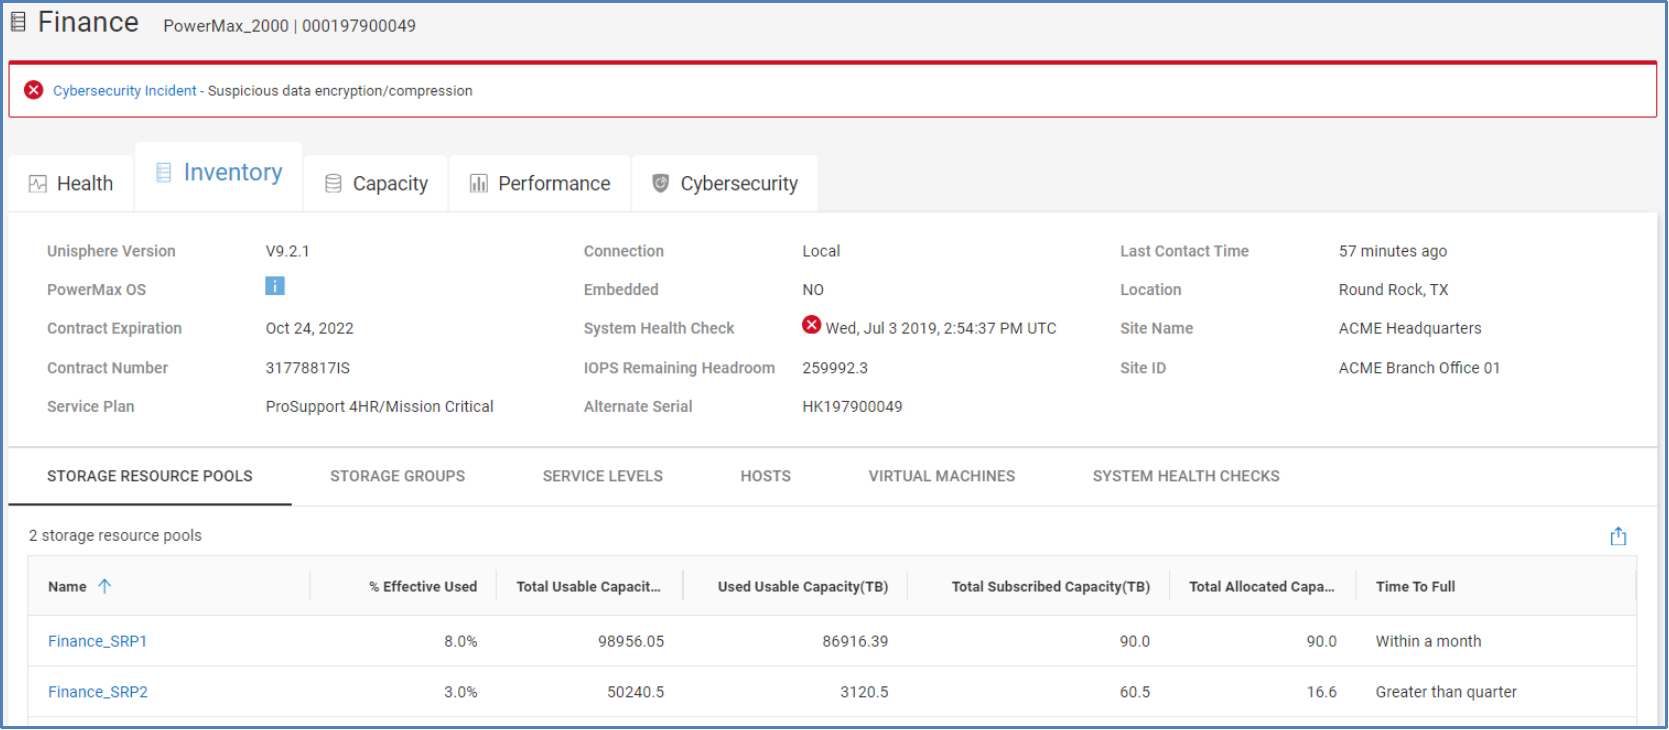The height and width of the screenshot is (730, 1669).
Task: Click the ProSupport 4HR/Mission Critical value
Action: pos(380,407)
